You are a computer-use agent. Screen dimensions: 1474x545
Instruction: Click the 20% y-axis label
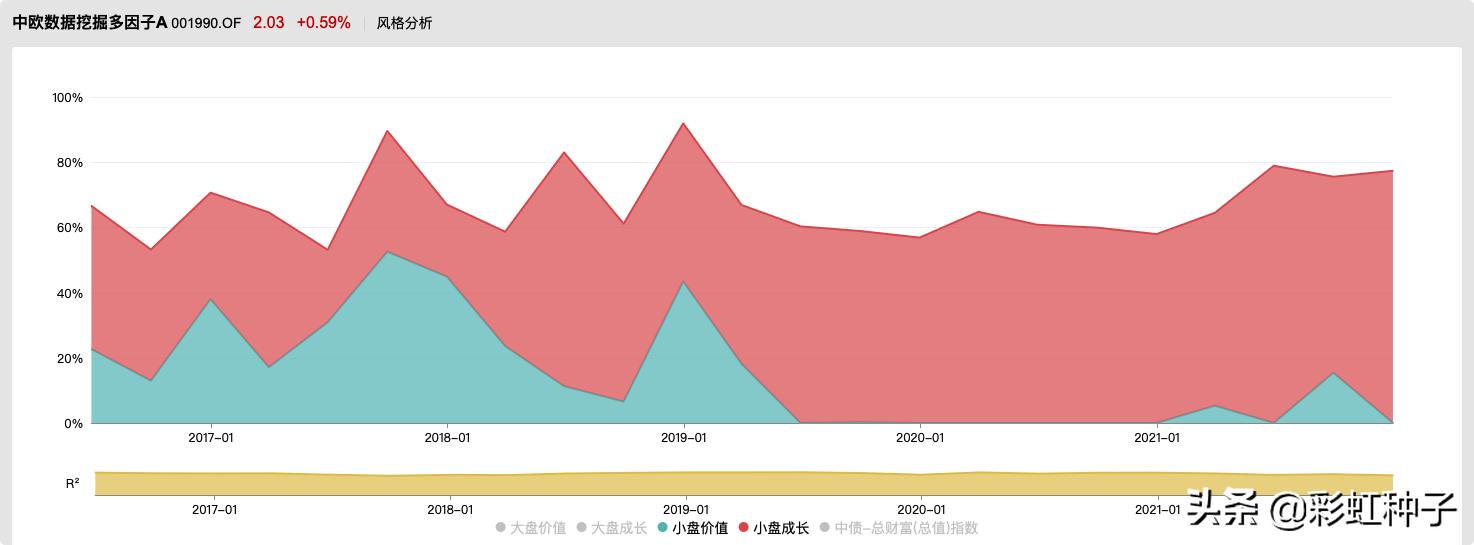coord(70,359)
